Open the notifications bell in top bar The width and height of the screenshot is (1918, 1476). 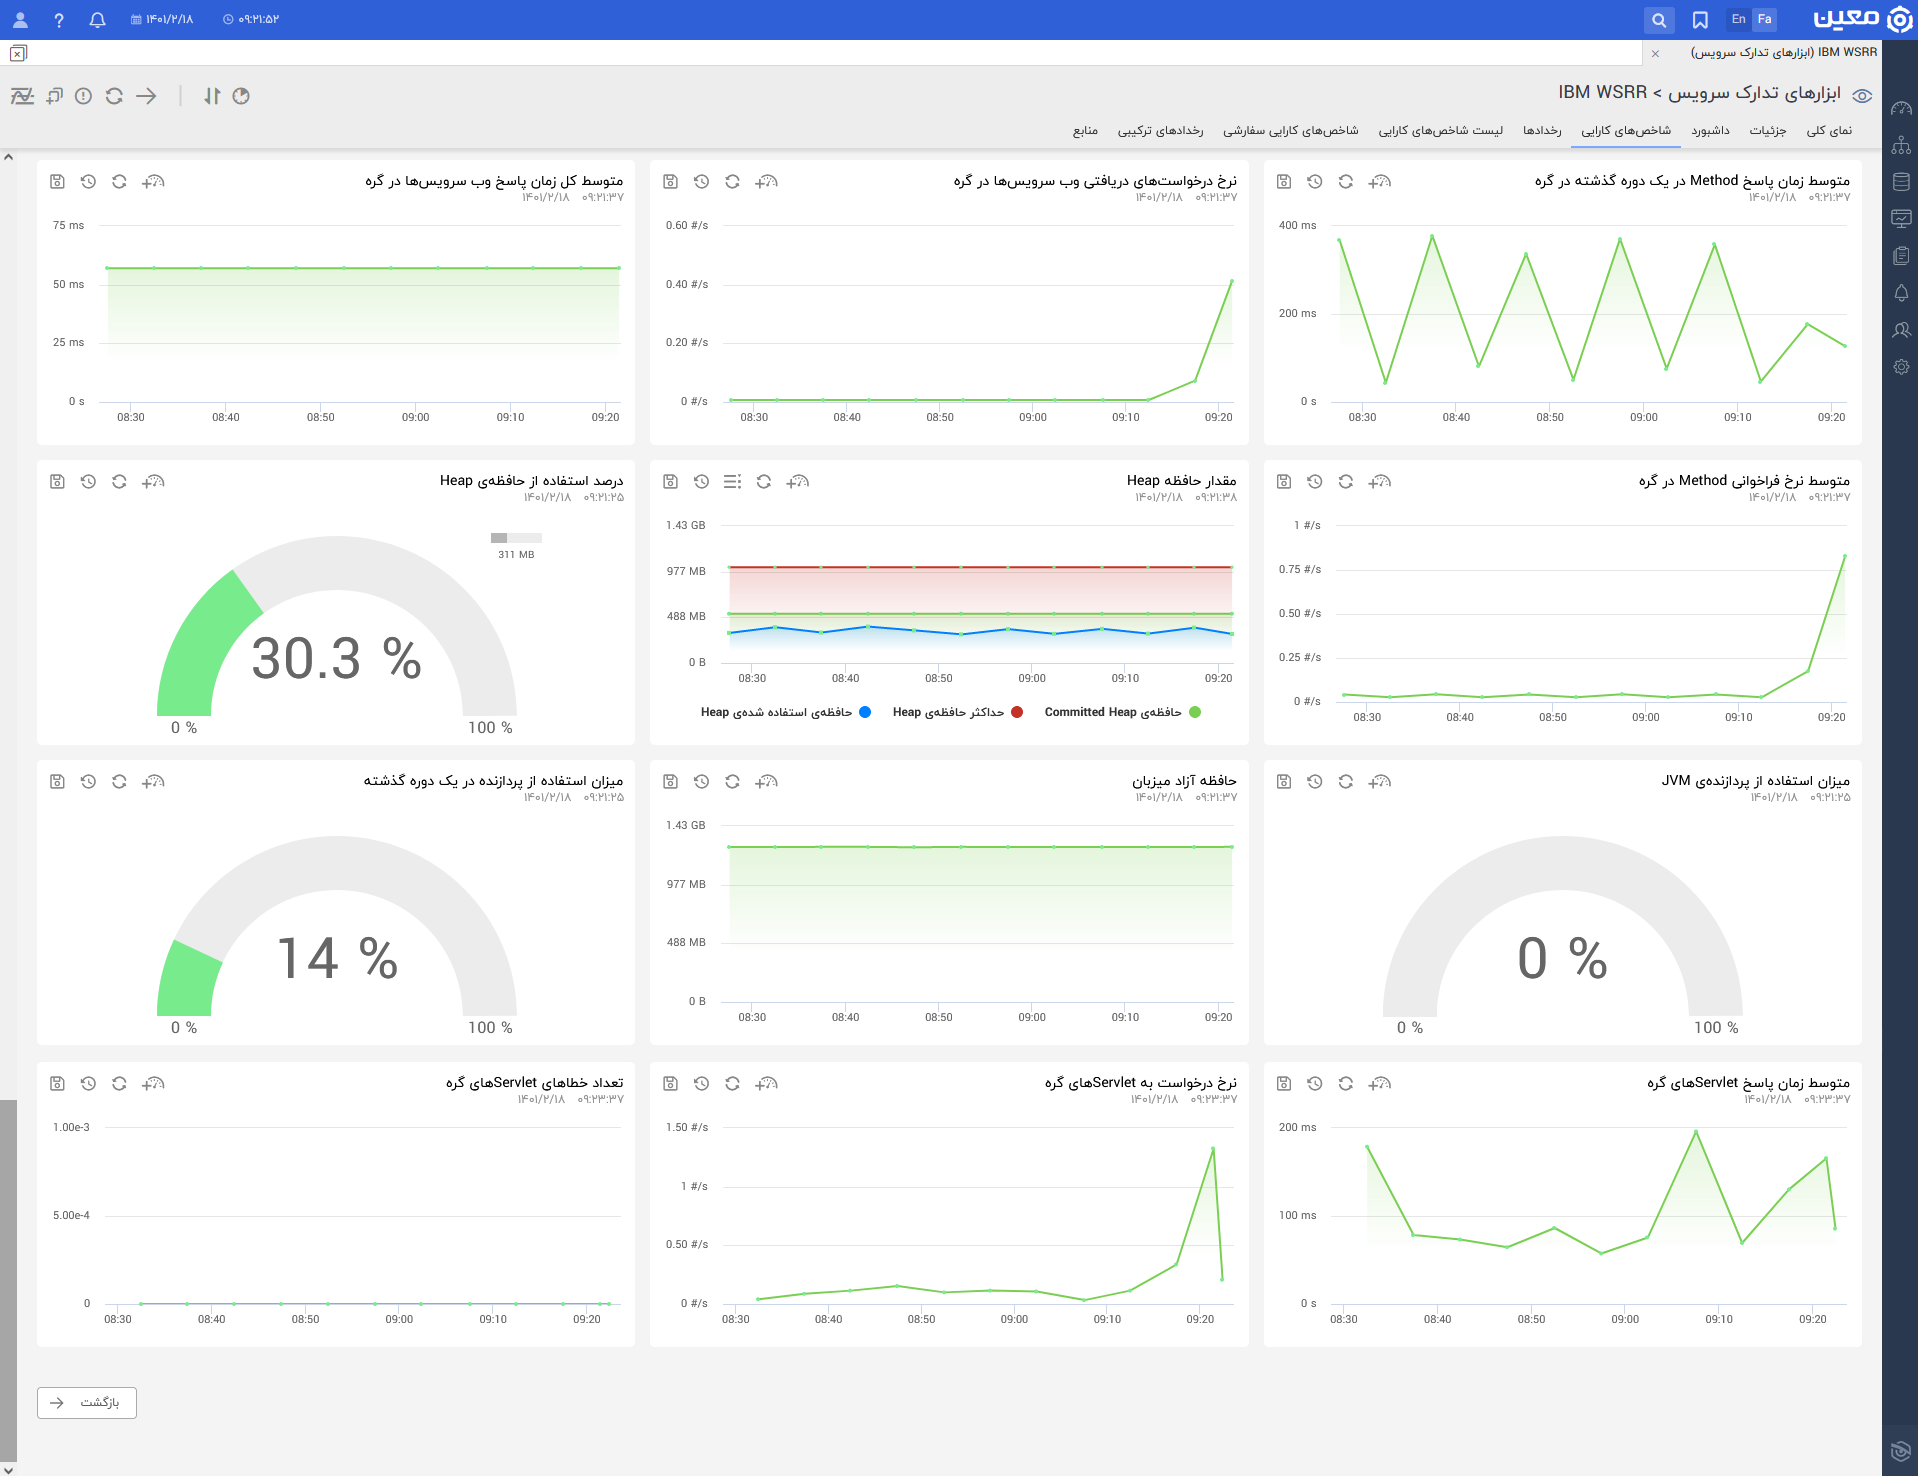click(97, 19)
